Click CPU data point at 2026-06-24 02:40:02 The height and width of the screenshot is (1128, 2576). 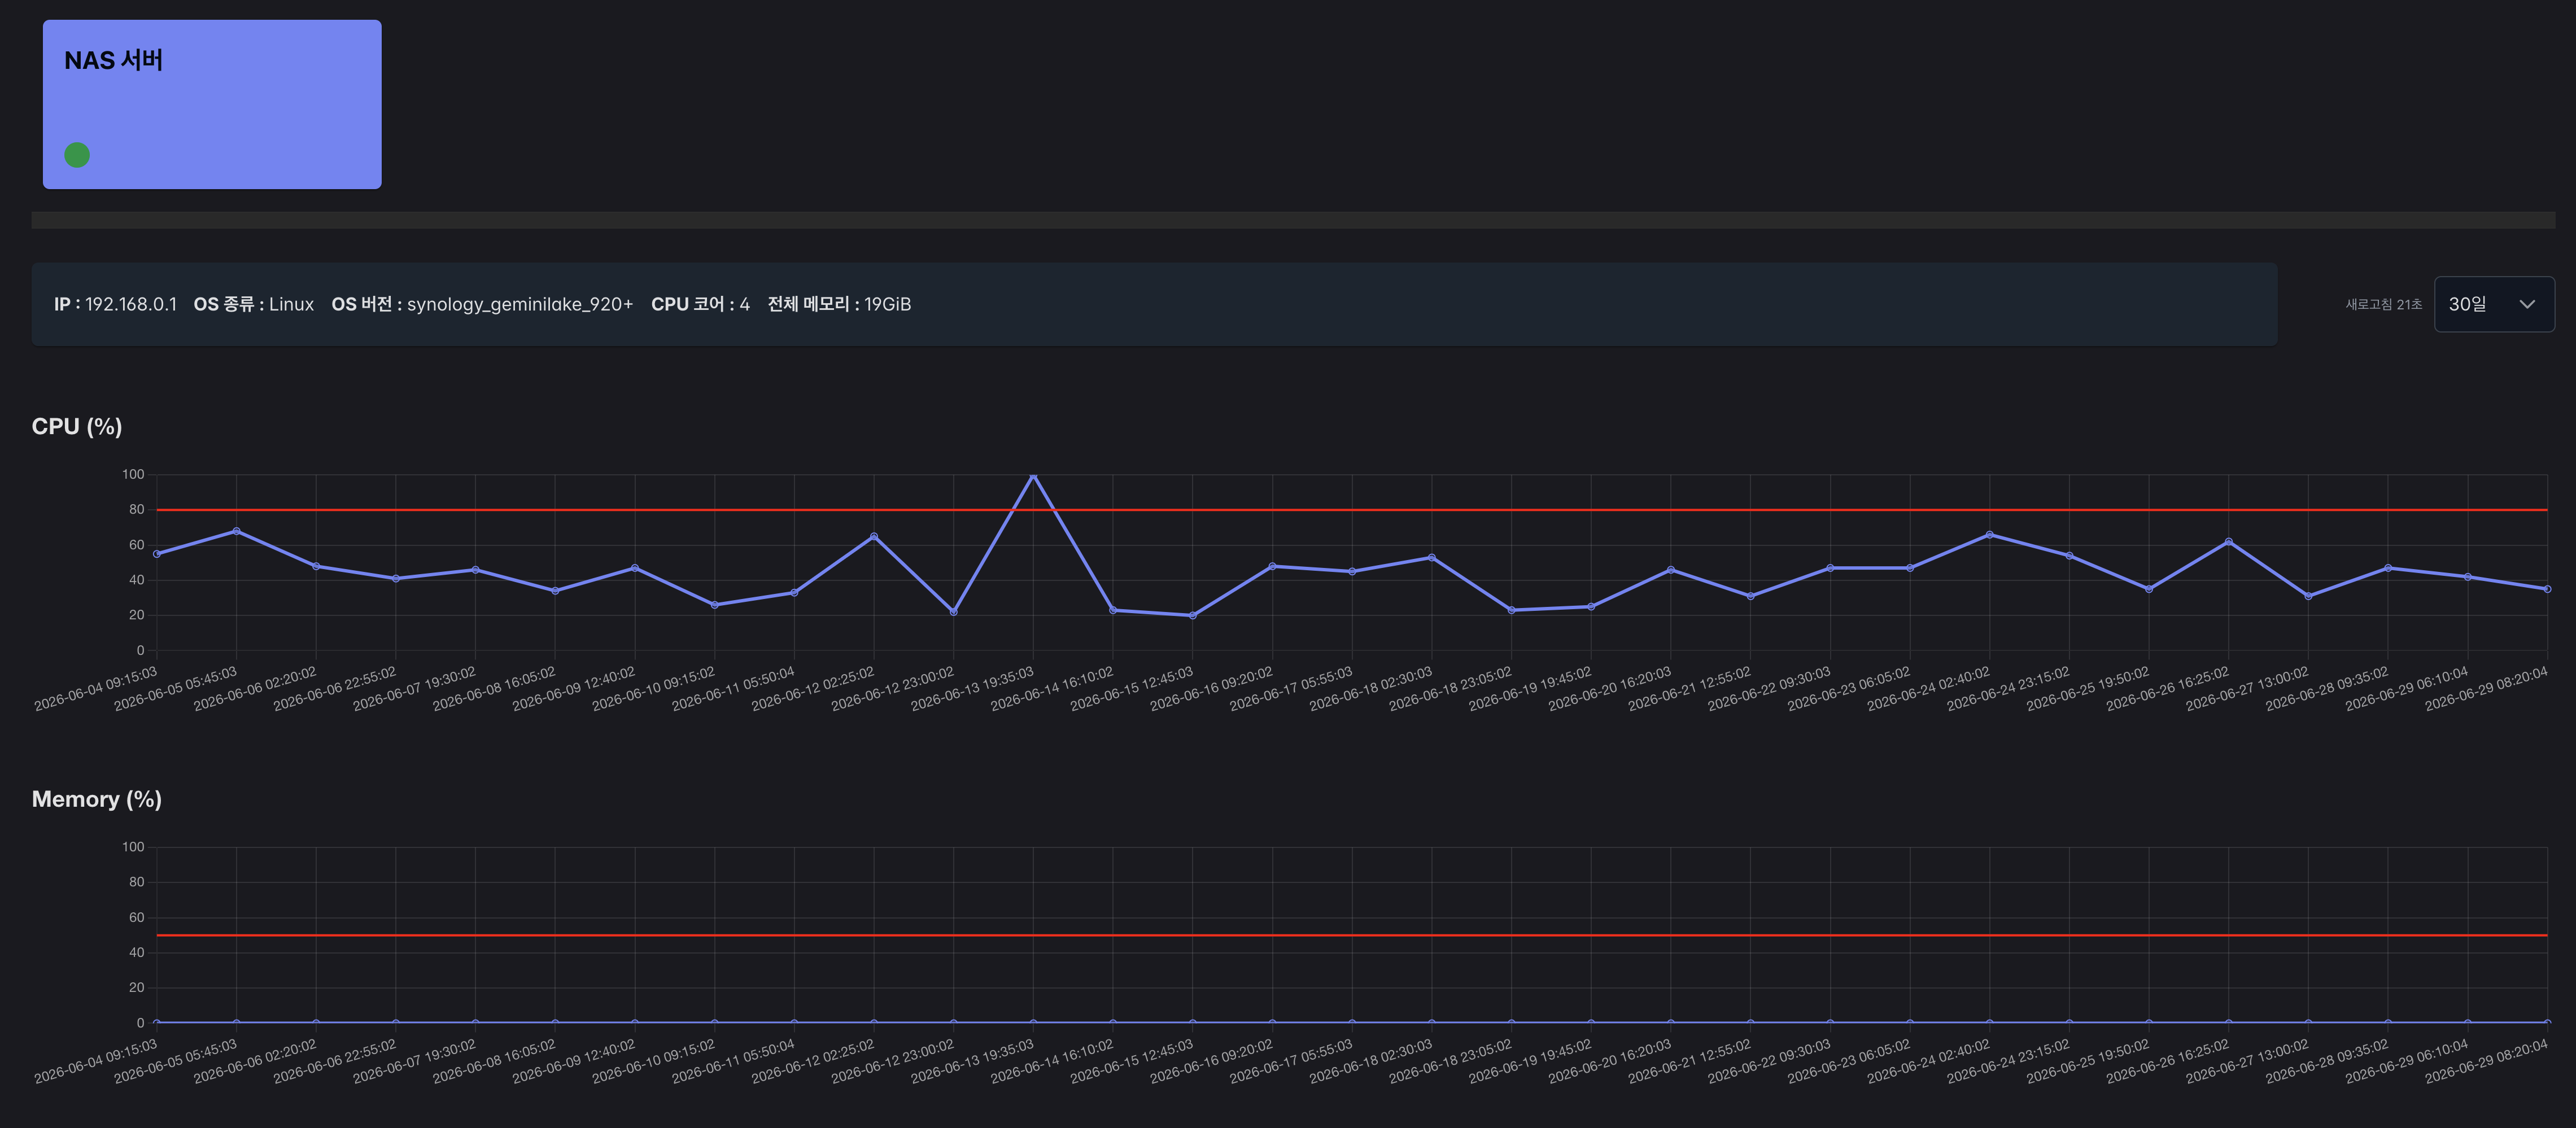point(1989,535)
